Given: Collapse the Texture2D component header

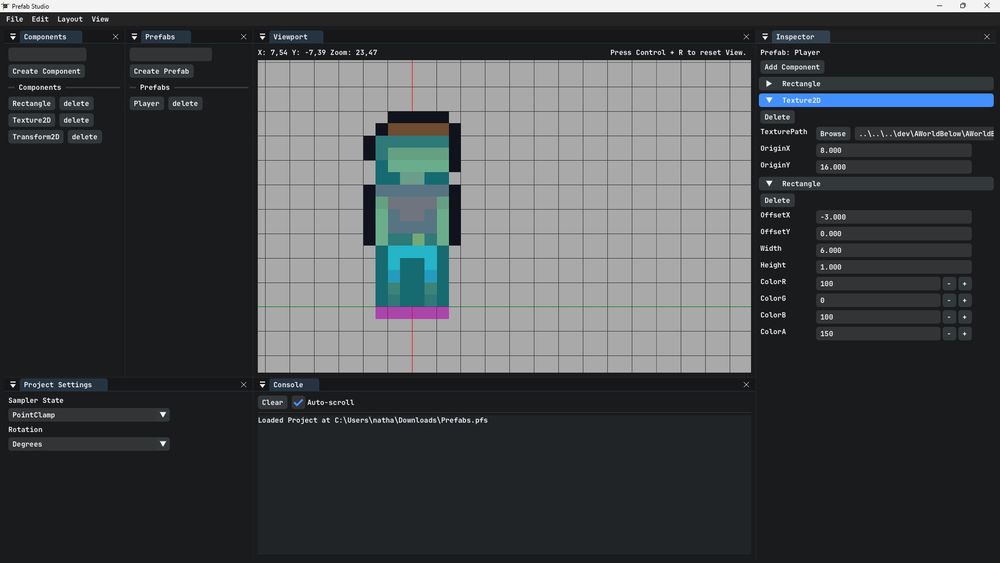Looking at the screenshot, I should click(876, 100).
